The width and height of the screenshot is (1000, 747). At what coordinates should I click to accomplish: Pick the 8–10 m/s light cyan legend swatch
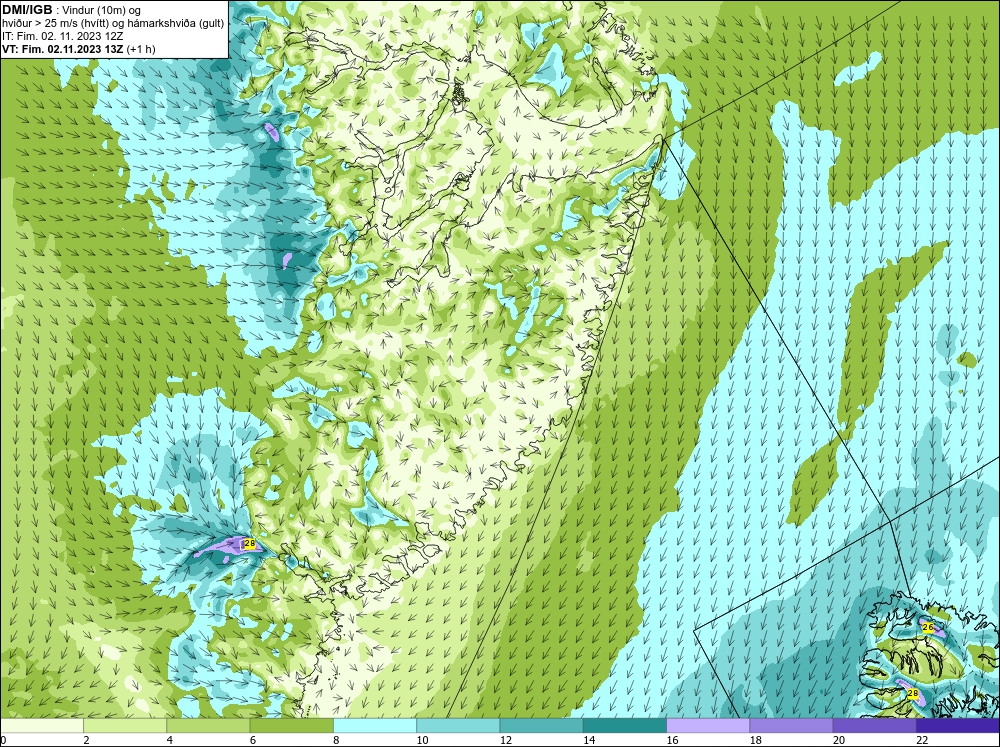click(x=375, y=726)
